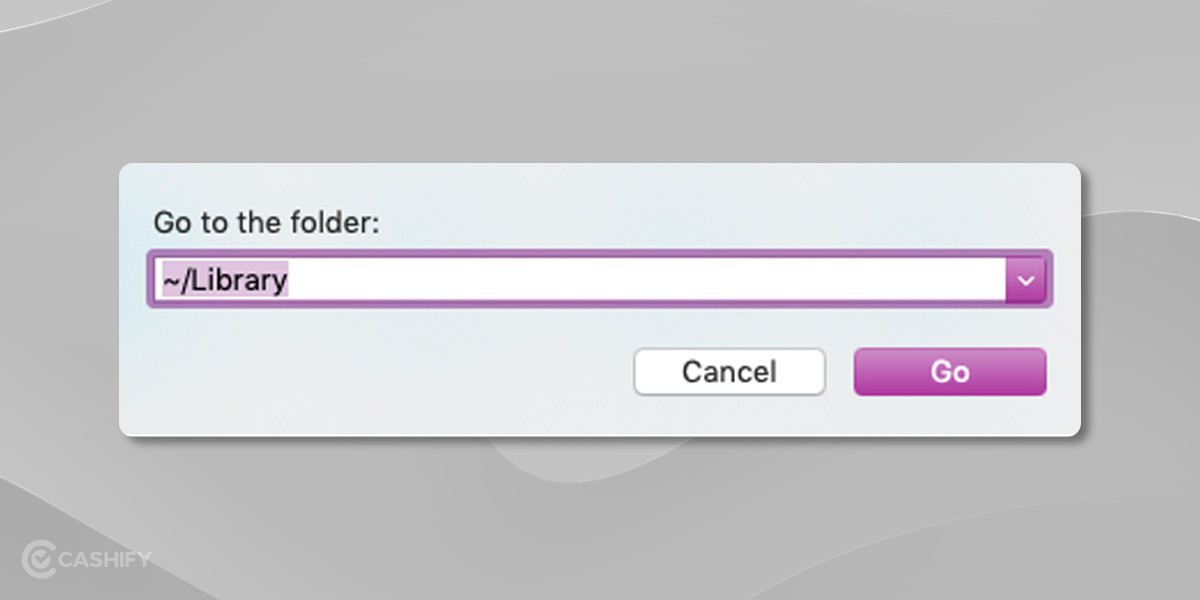
Task: Confirm navigation with the Go button
Action: coord(949,371)
